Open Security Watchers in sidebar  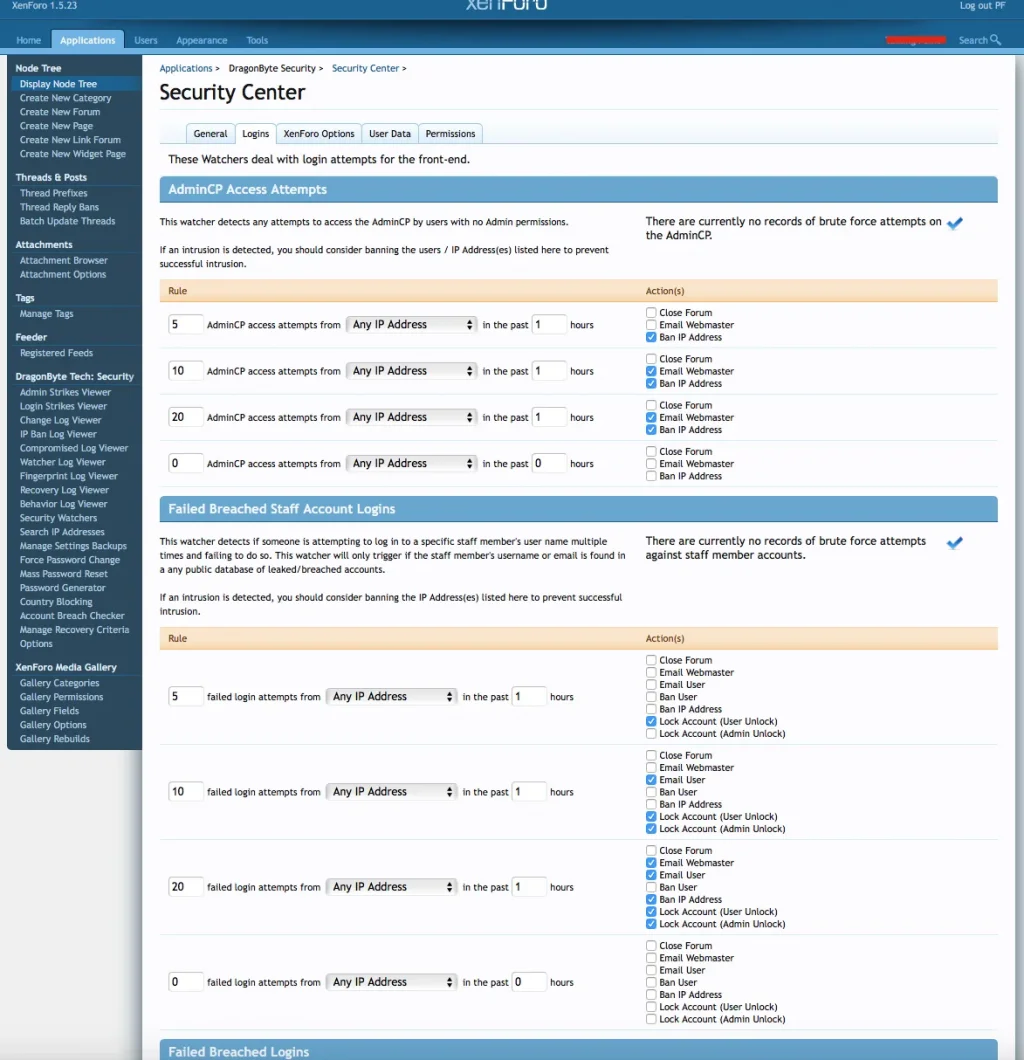point(58,518)
